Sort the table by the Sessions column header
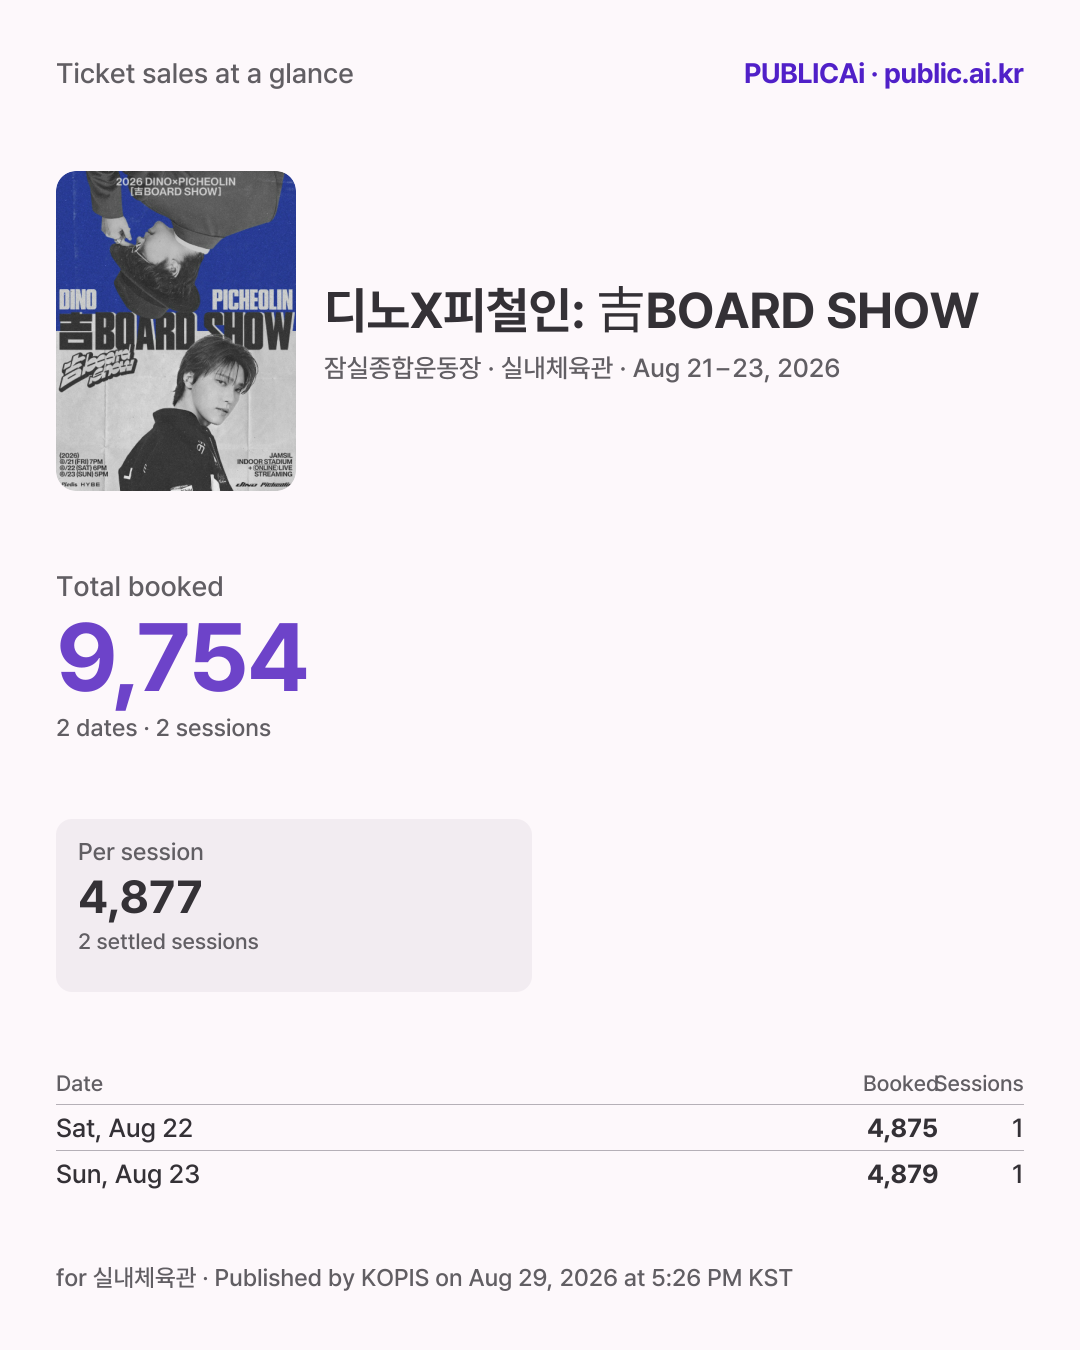The height and width of the screenshot is (1350, 1080). [980, 1084]
